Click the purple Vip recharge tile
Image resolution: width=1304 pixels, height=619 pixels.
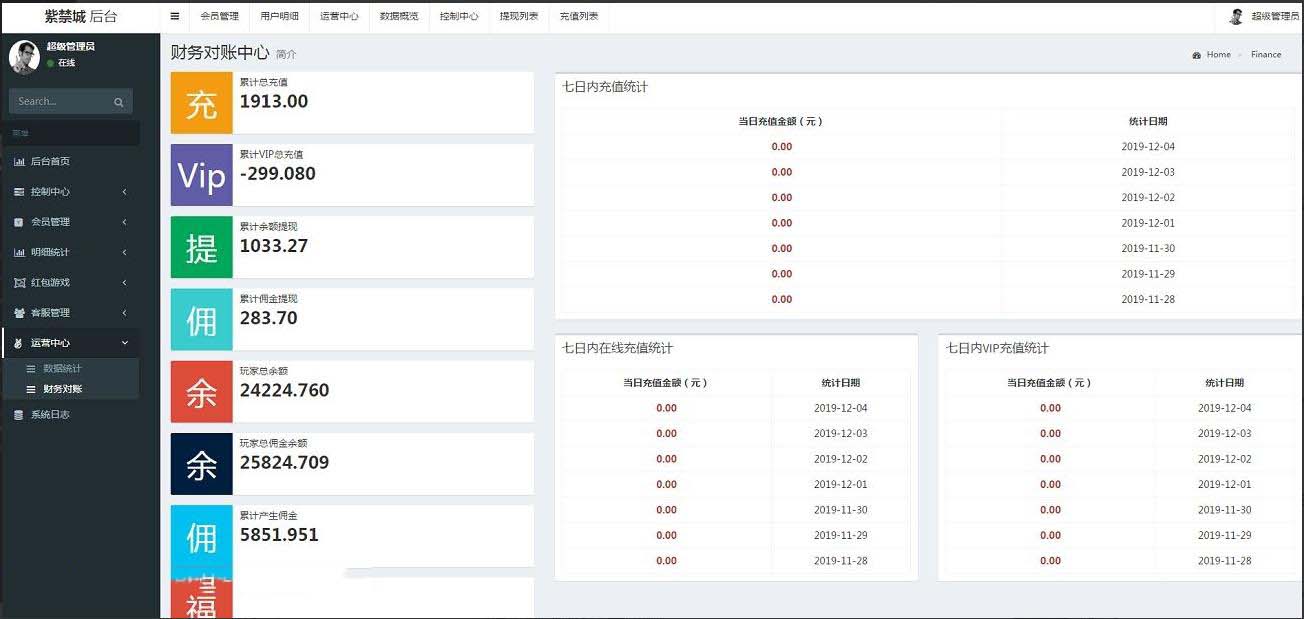pos(201,175)
